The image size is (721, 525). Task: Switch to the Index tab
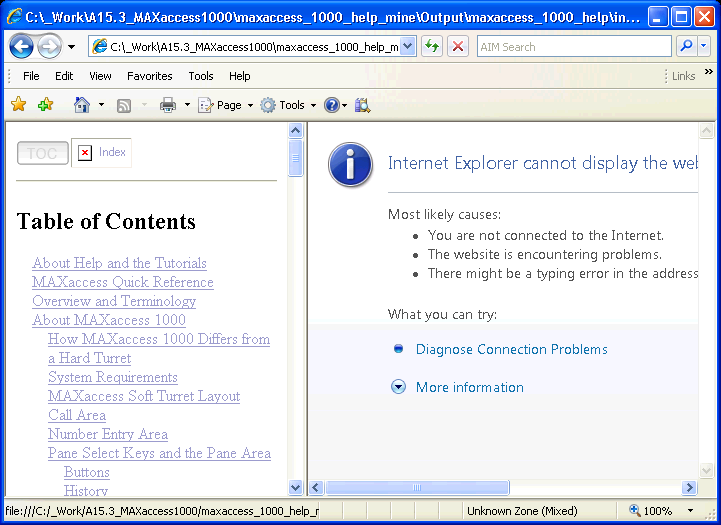pyautogui.click(x=102, y=152)
